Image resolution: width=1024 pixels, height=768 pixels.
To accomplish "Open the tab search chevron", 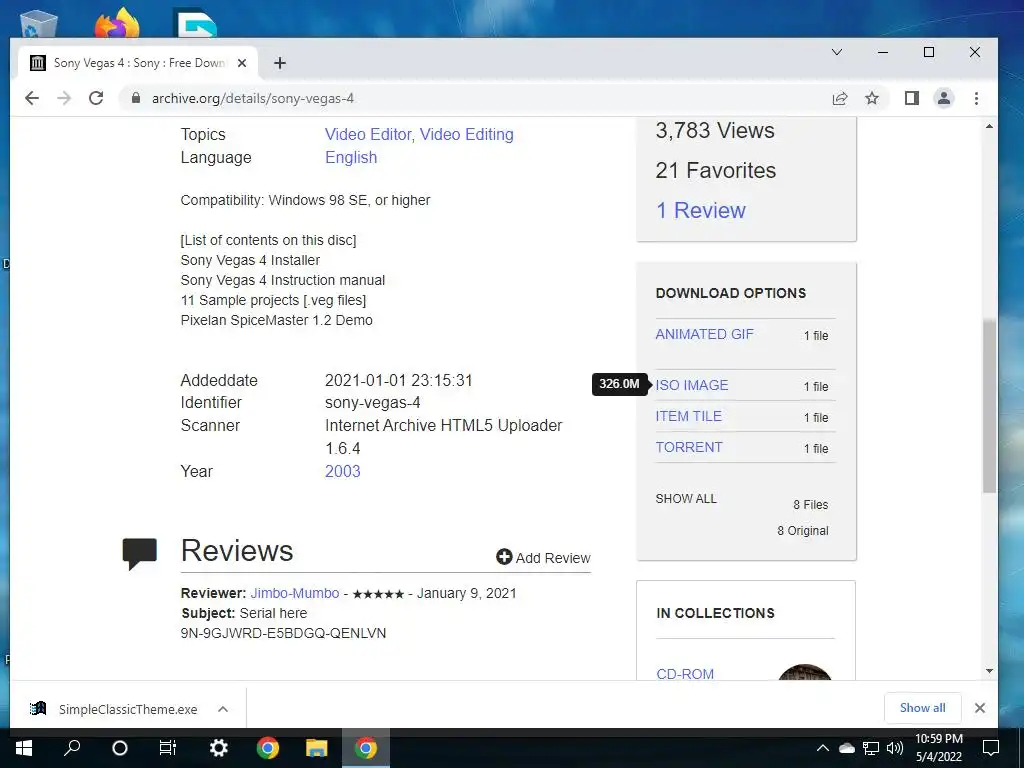I will [x=837, y=52].
